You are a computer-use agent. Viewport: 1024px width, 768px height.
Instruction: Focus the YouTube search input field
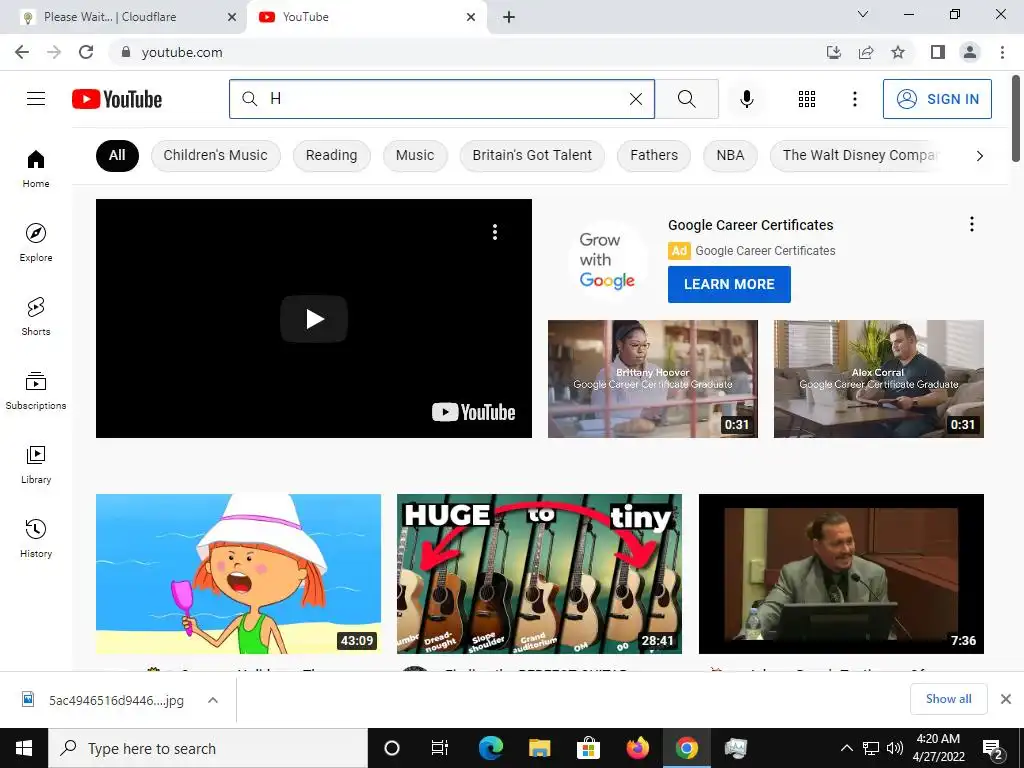pyautogui.click(x=442, y=99)
